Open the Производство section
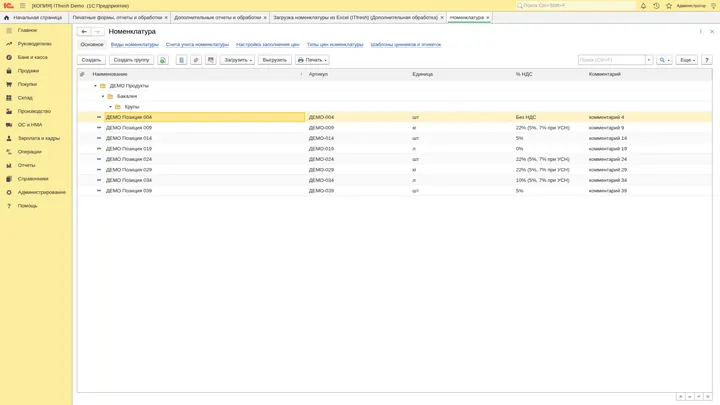Screen dimensions: 720x405 34,111
